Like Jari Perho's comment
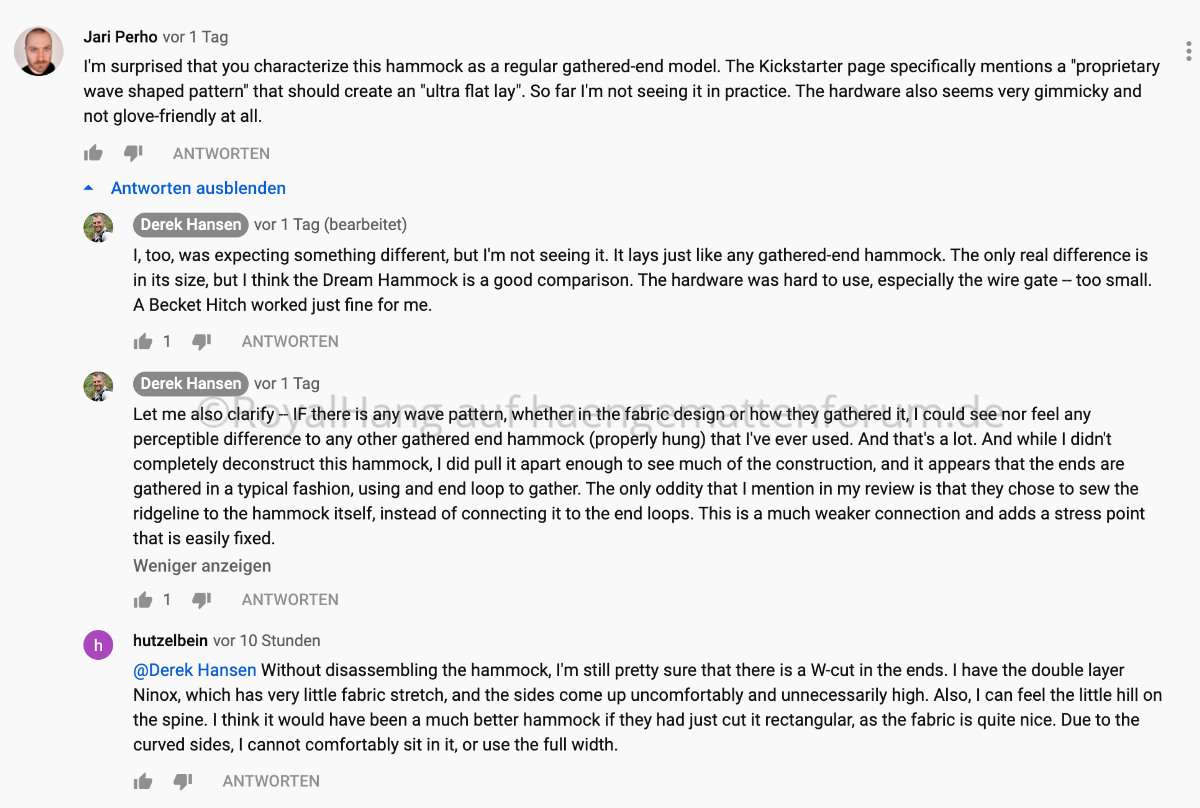 [x=93, y=153]
